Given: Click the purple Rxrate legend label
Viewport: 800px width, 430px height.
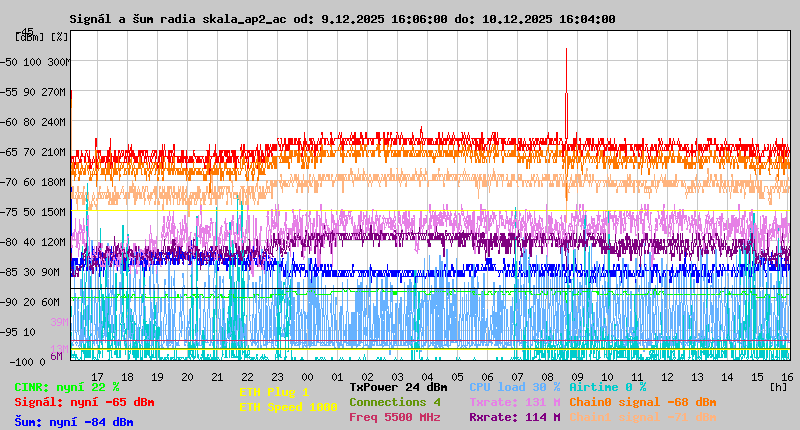Looking at the screenshot, I should (x=514, y=417).
